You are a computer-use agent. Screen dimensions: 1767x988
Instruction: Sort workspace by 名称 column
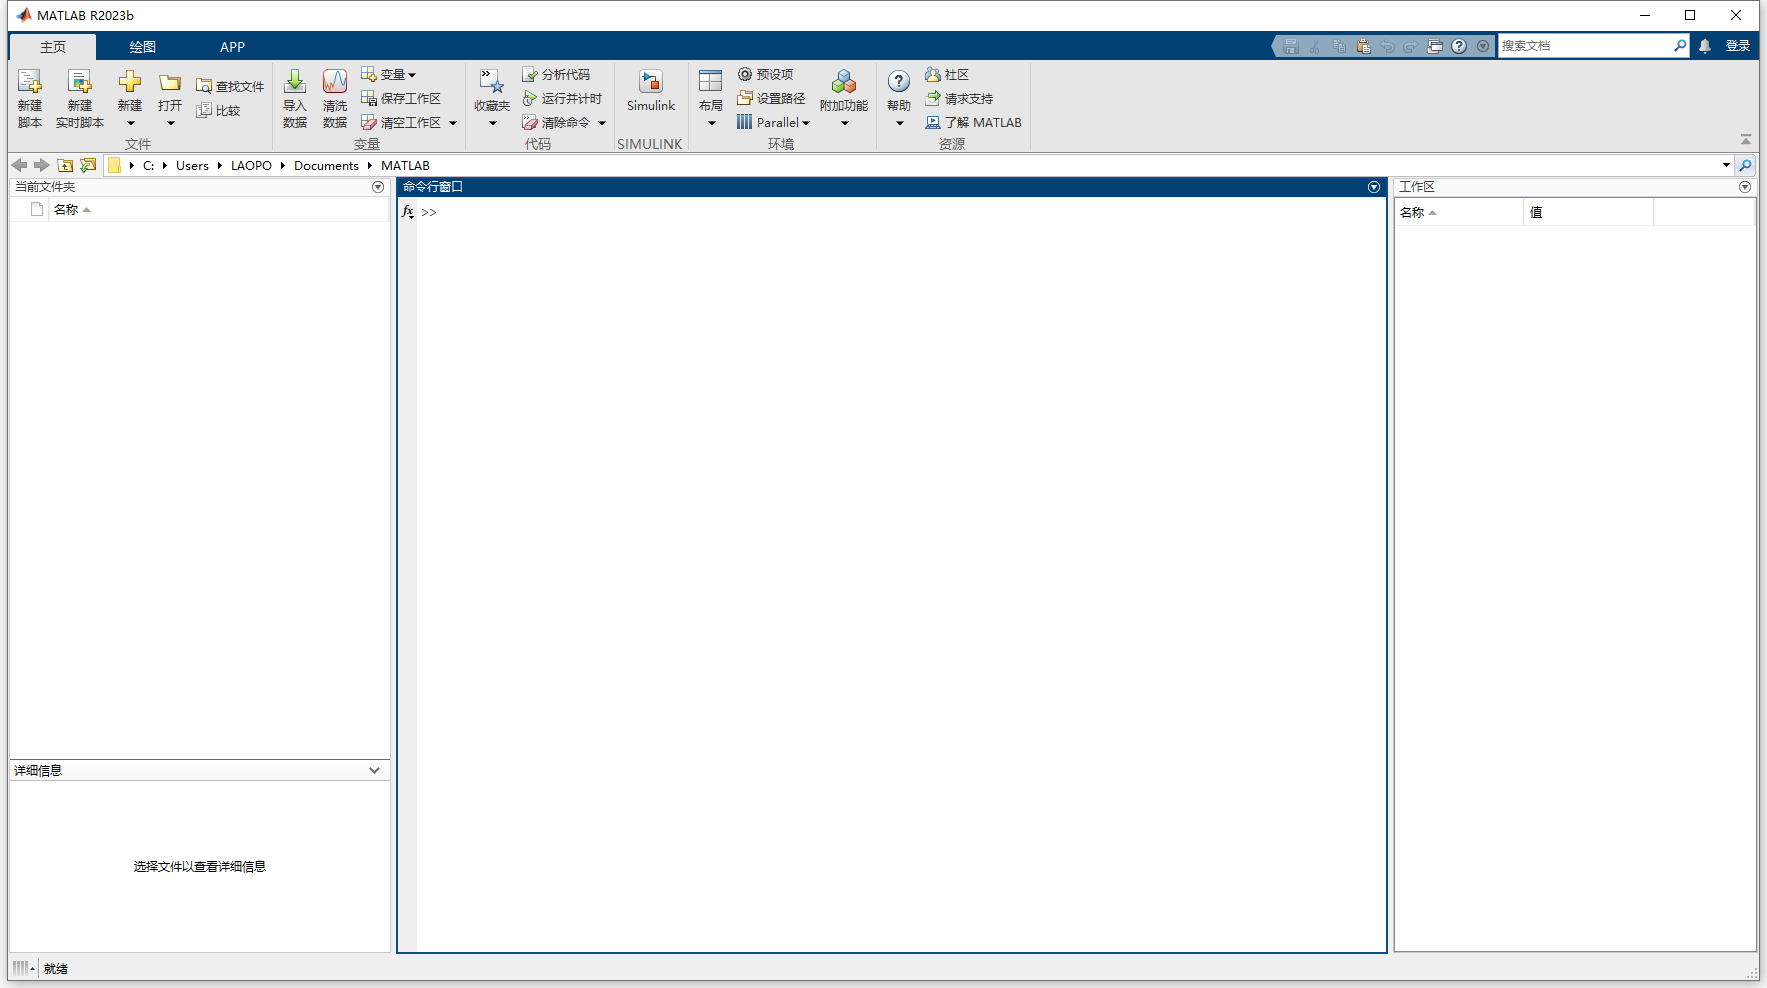point(1459,212)
